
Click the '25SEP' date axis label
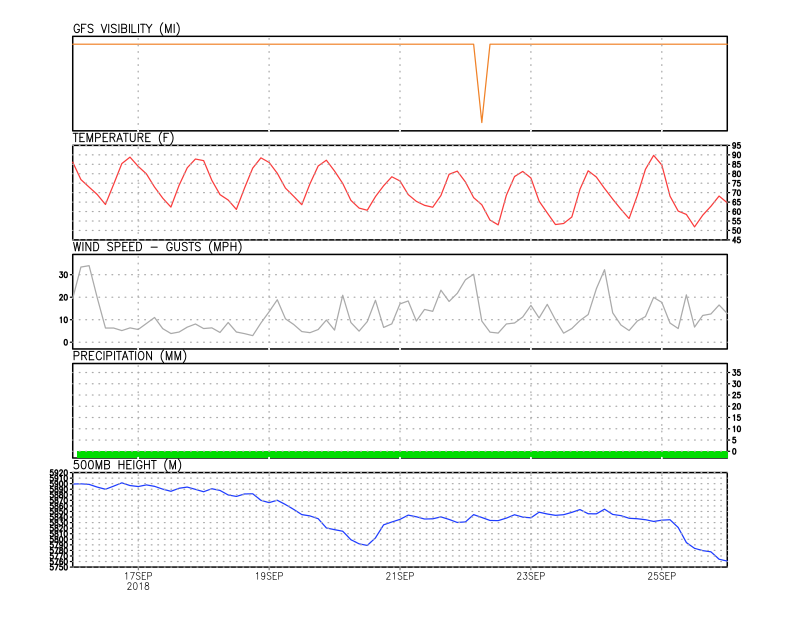point(662,576)
